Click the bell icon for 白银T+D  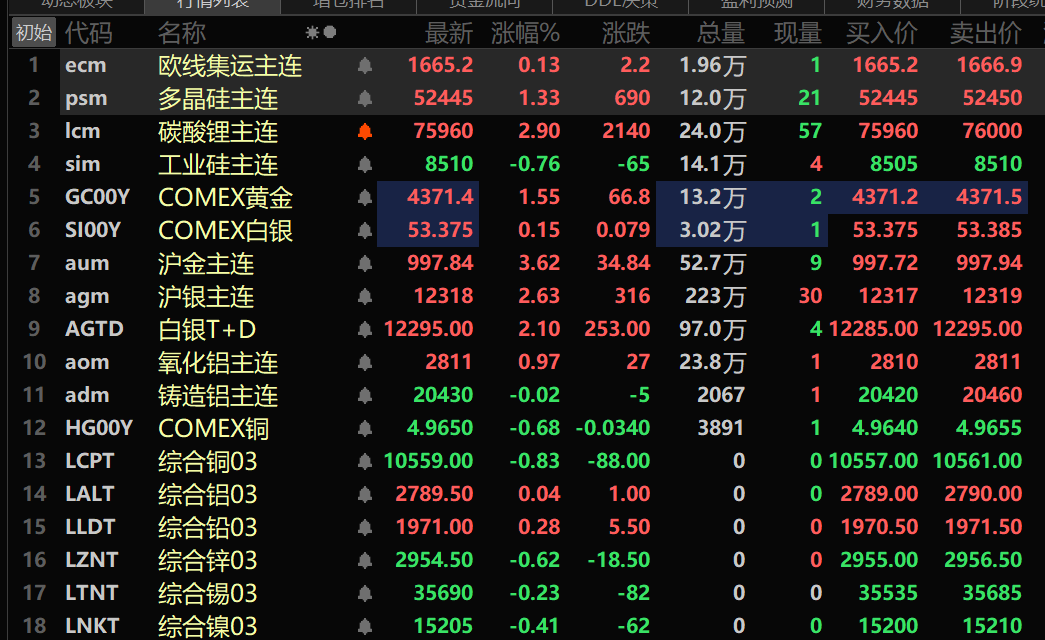pyautogui.click(x=365, y=329)
